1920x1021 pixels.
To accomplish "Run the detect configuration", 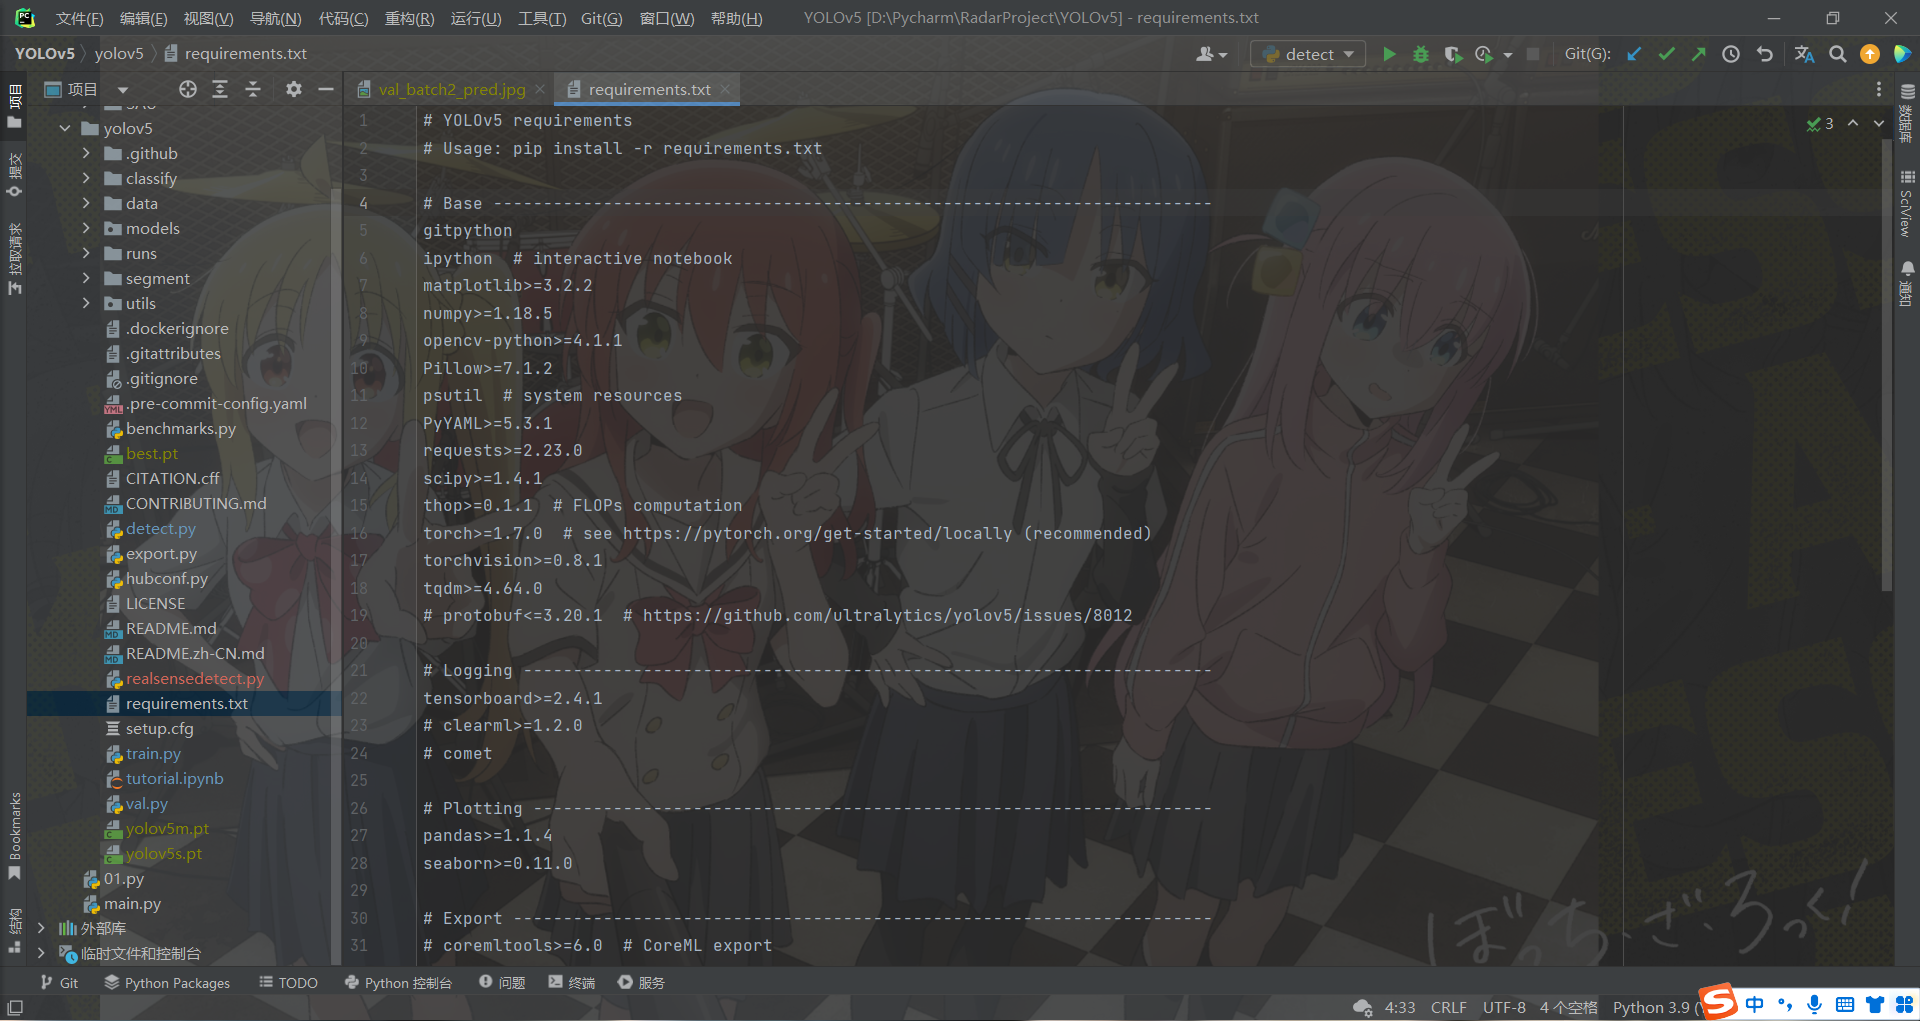I will tap(1389, 54).
